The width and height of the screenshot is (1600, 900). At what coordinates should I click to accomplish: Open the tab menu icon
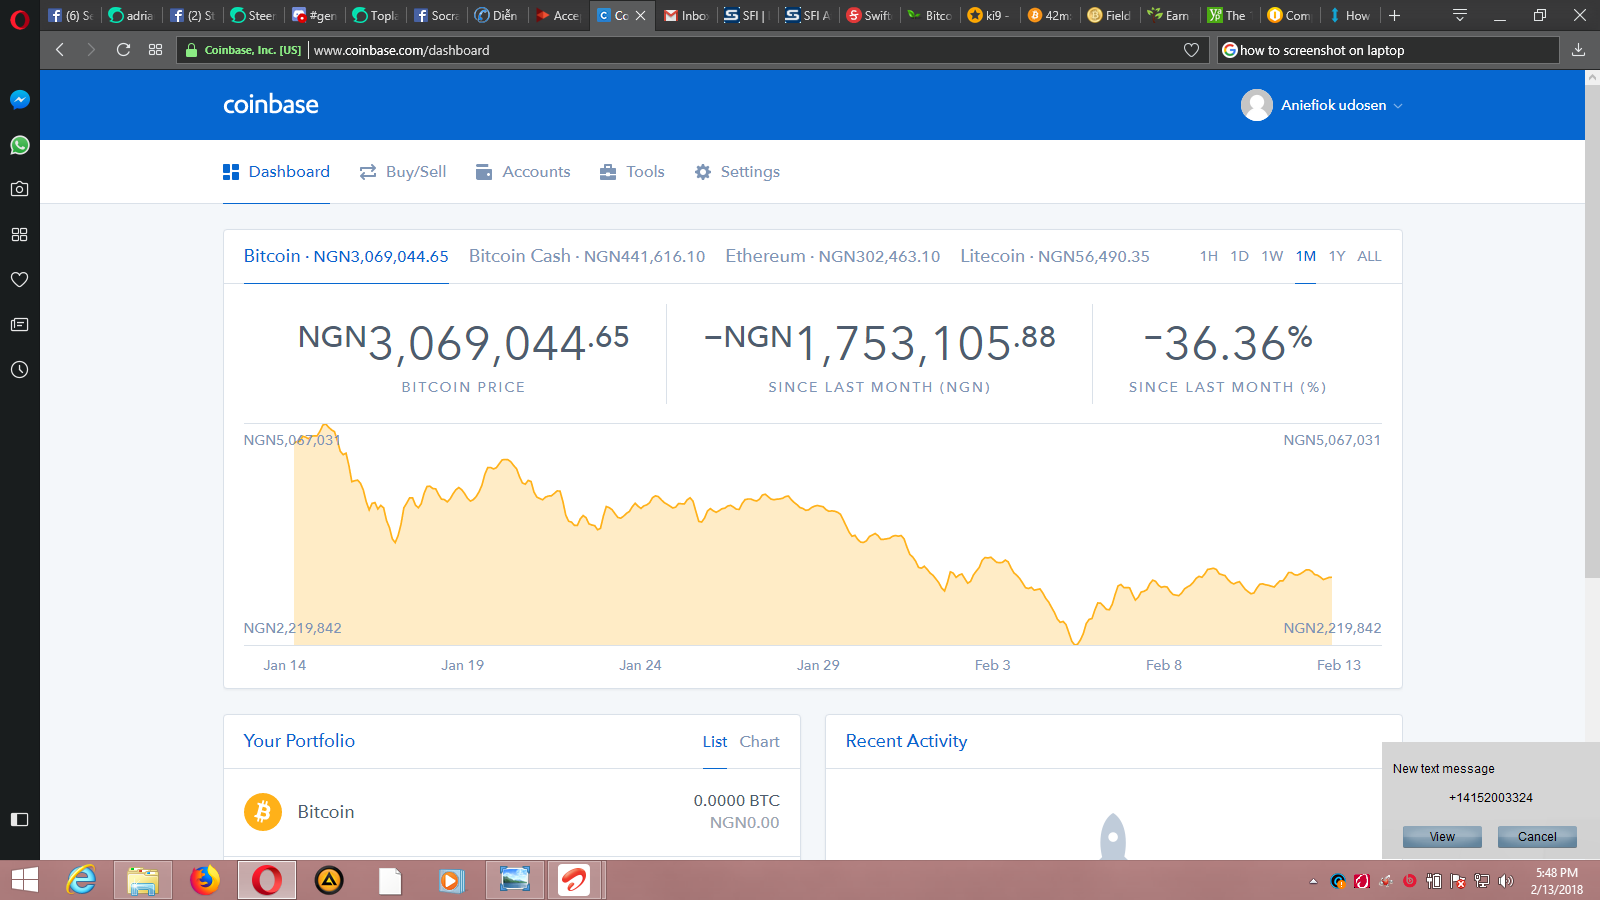[x=1460, y=15]
